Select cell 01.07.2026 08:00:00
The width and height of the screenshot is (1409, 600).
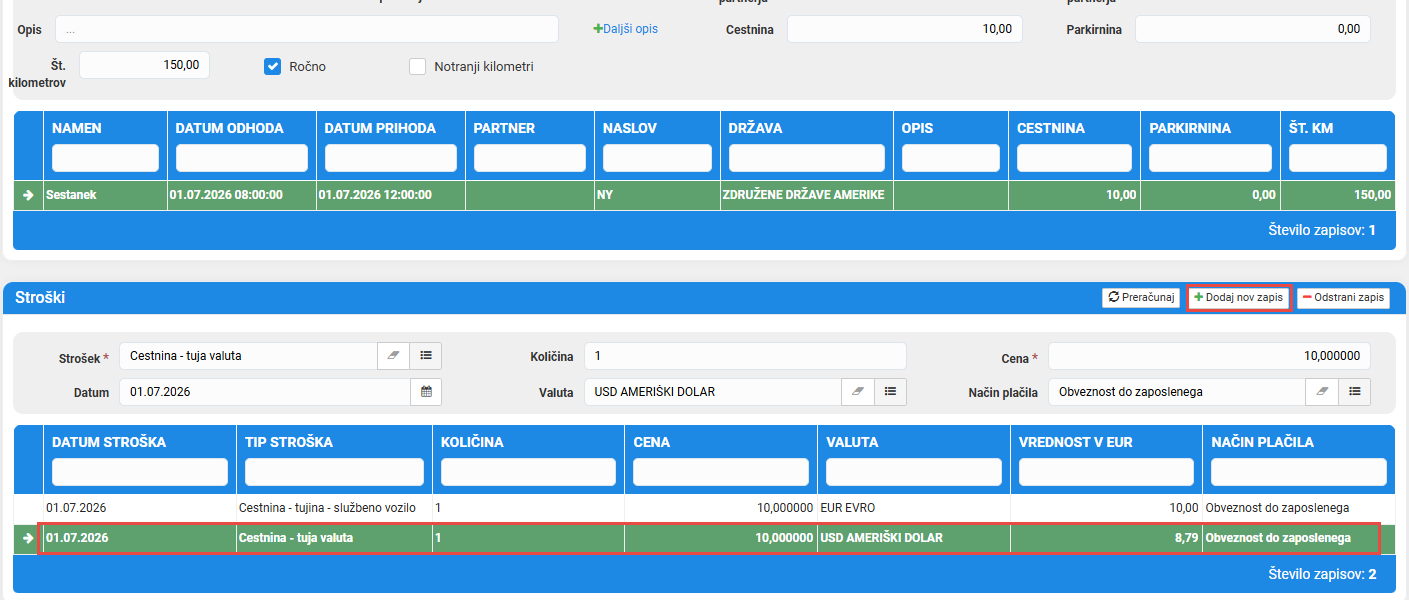pyautogui.click(x=241, y=195)
